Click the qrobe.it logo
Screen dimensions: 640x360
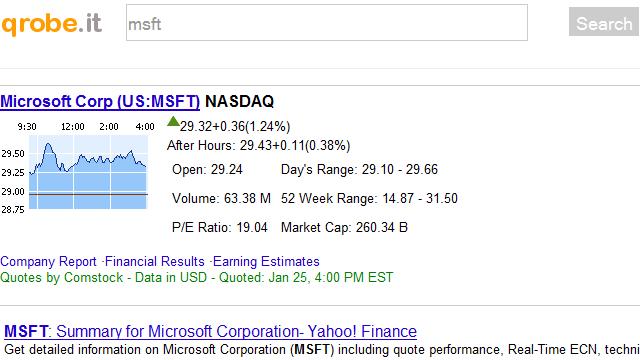(x=51, y=24)
